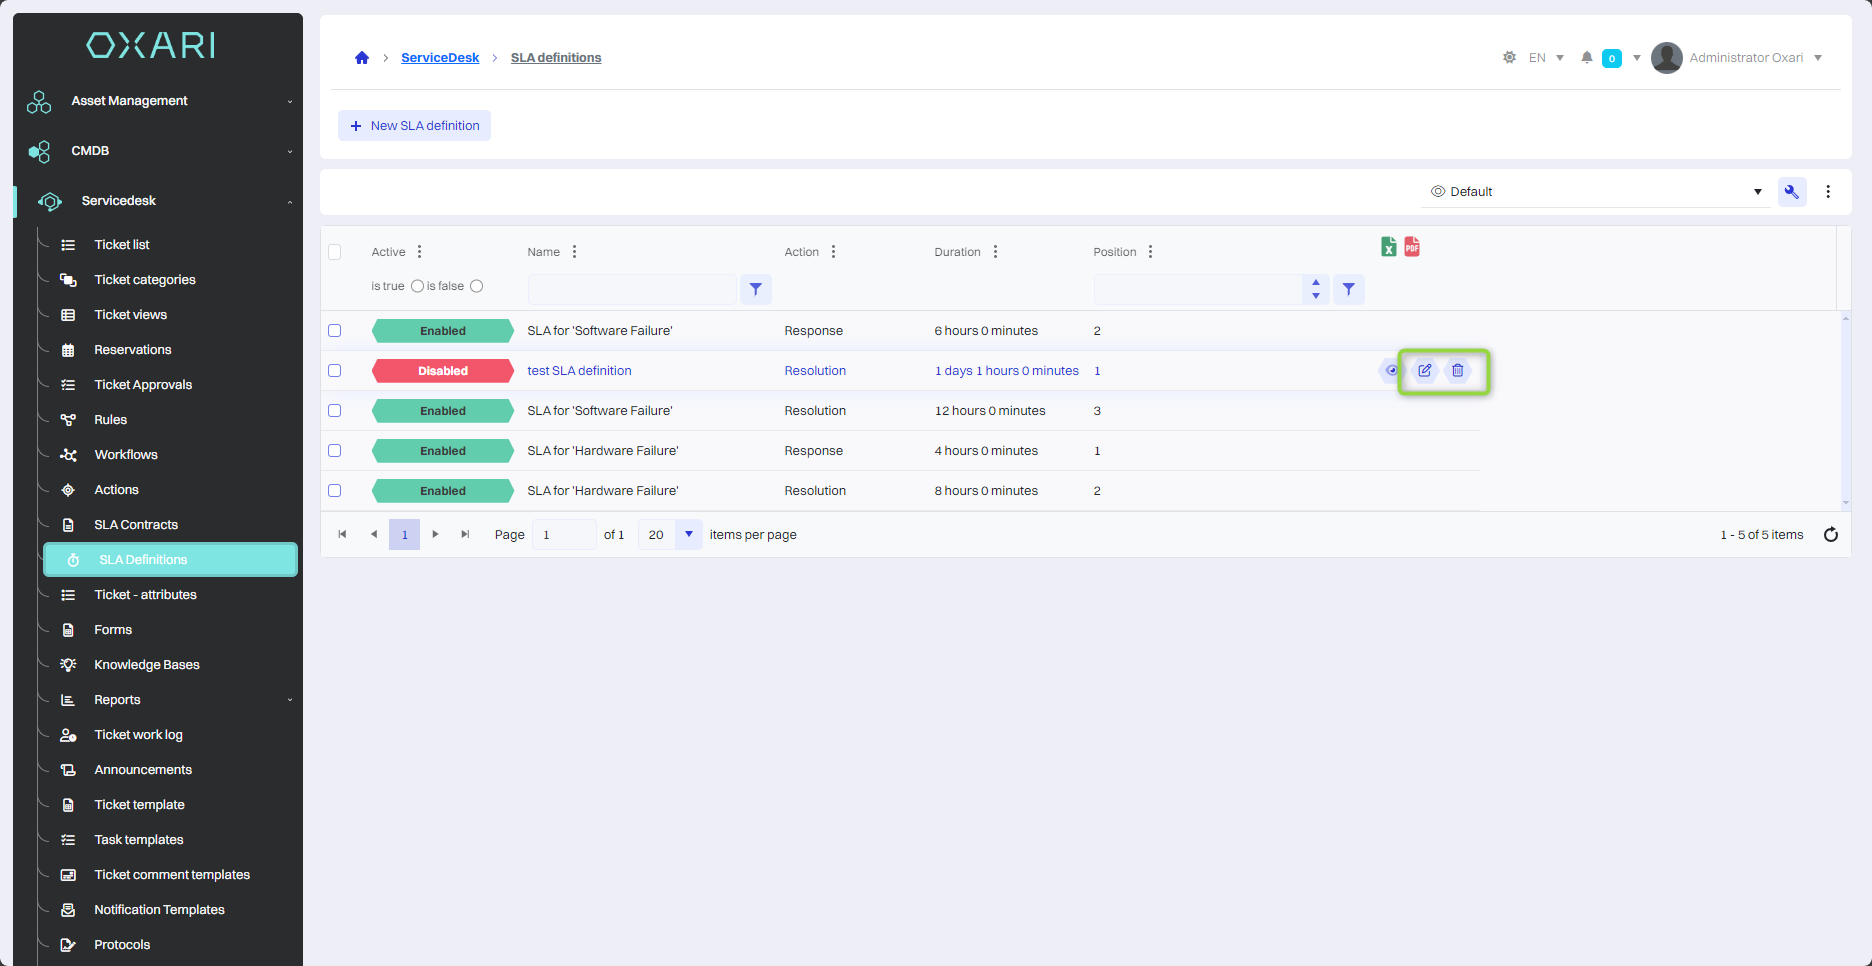Export table to Excel file
1872x966 pixels.
[1388, 247]
